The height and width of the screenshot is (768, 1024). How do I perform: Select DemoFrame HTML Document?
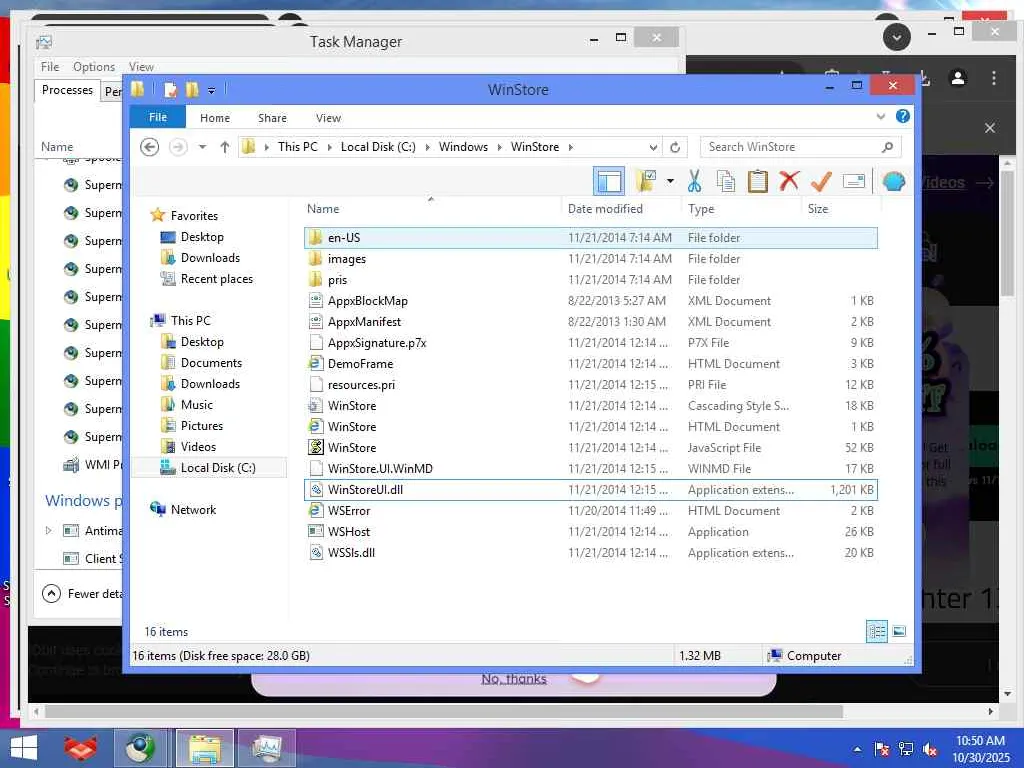coord(590,364)
